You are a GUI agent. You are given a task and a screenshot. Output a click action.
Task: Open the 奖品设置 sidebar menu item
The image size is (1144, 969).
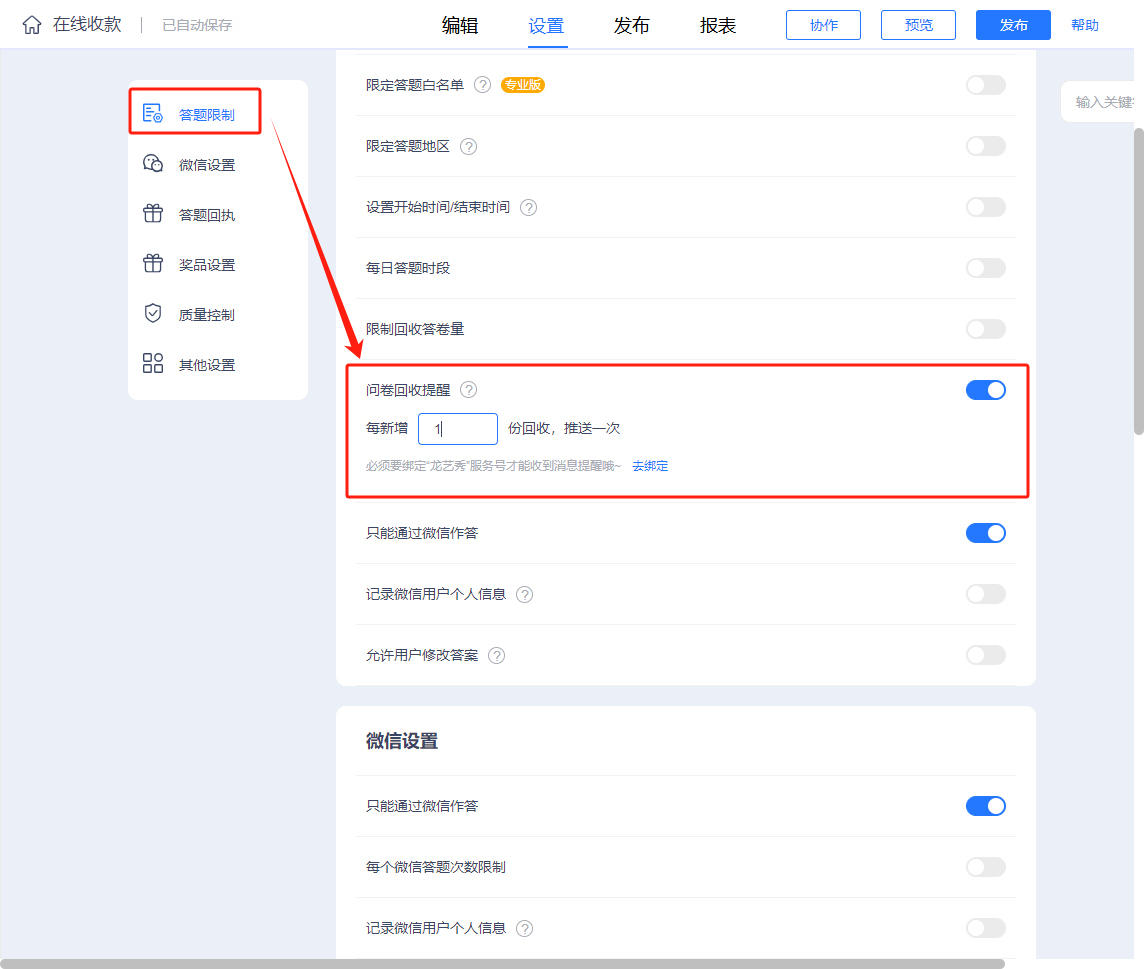pos(207,265)
